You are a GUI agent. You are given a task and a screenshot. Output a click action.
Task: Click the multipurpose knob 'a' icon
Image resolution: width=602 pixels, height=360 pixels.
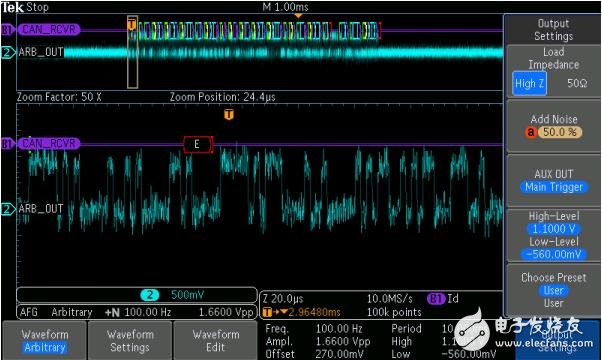(531, 132)
